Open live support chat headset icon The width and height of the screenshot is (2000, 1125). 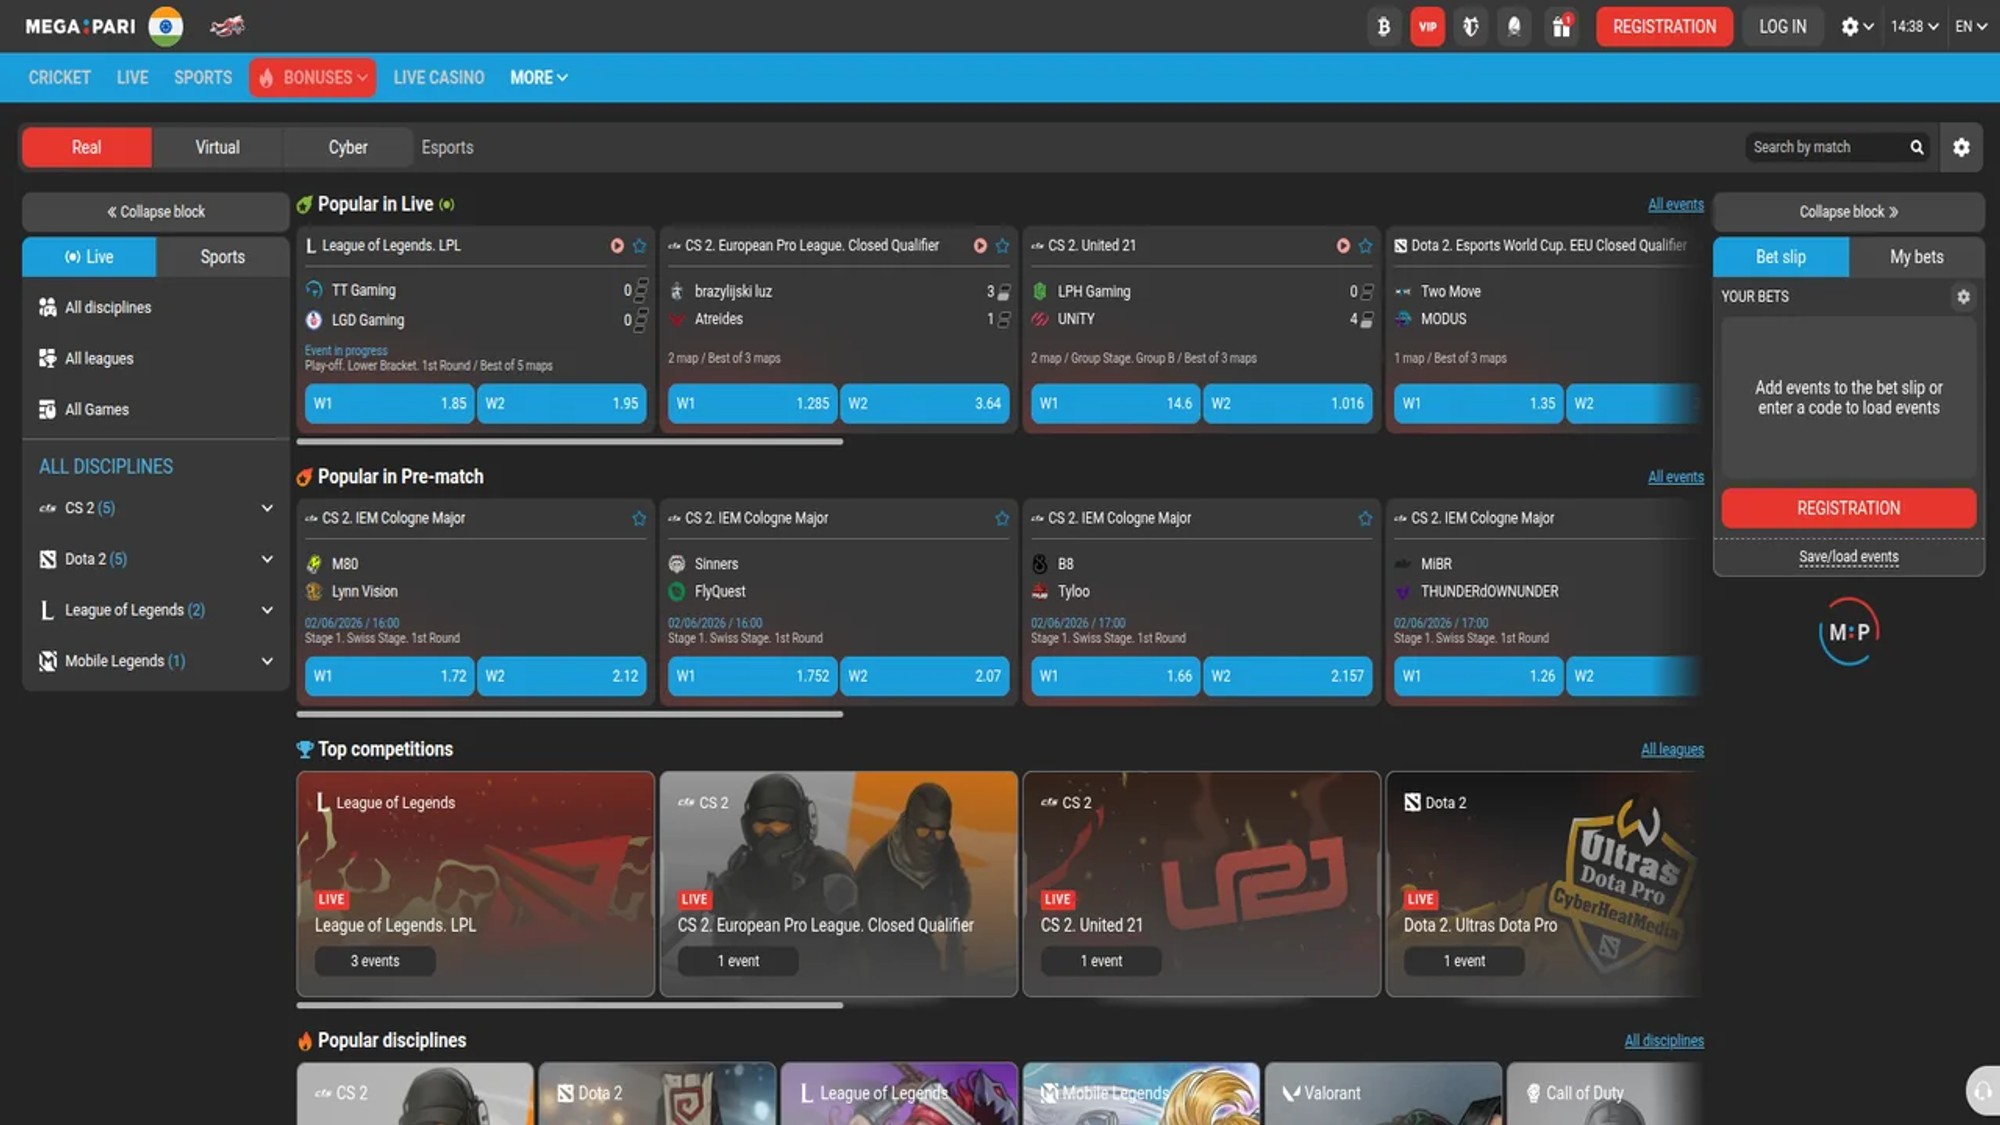(x=1983, y=1091)
